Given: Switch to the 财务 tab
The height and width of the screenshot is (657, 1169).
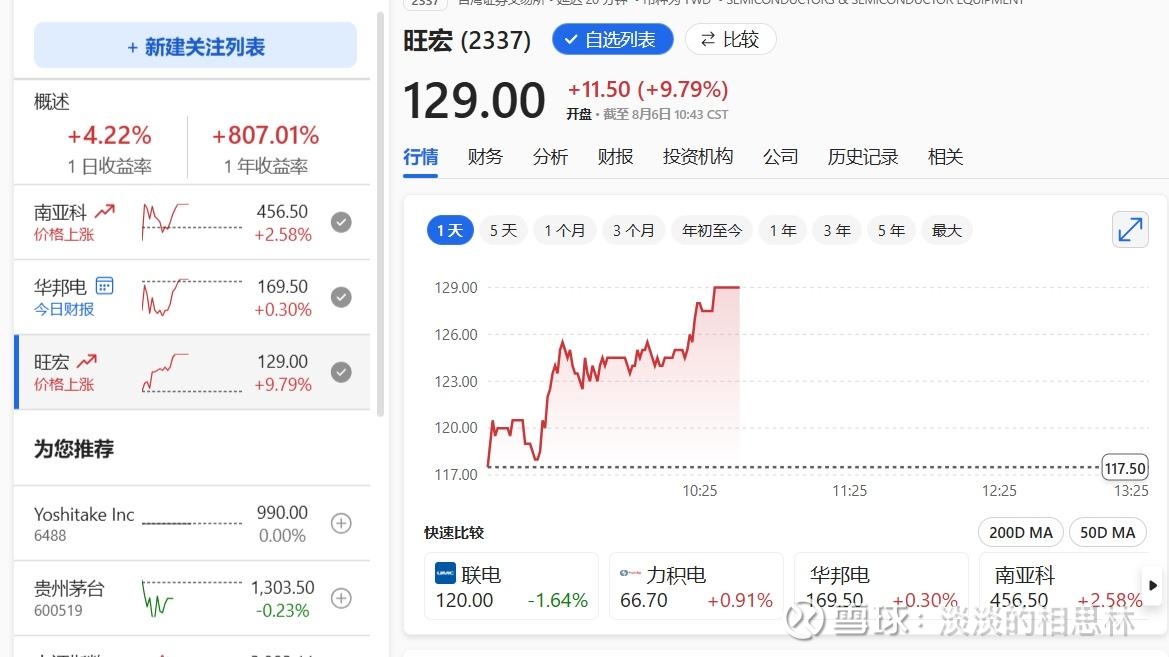Looking at the screenshot, I should pyautogui.click(x=485, y=157).
